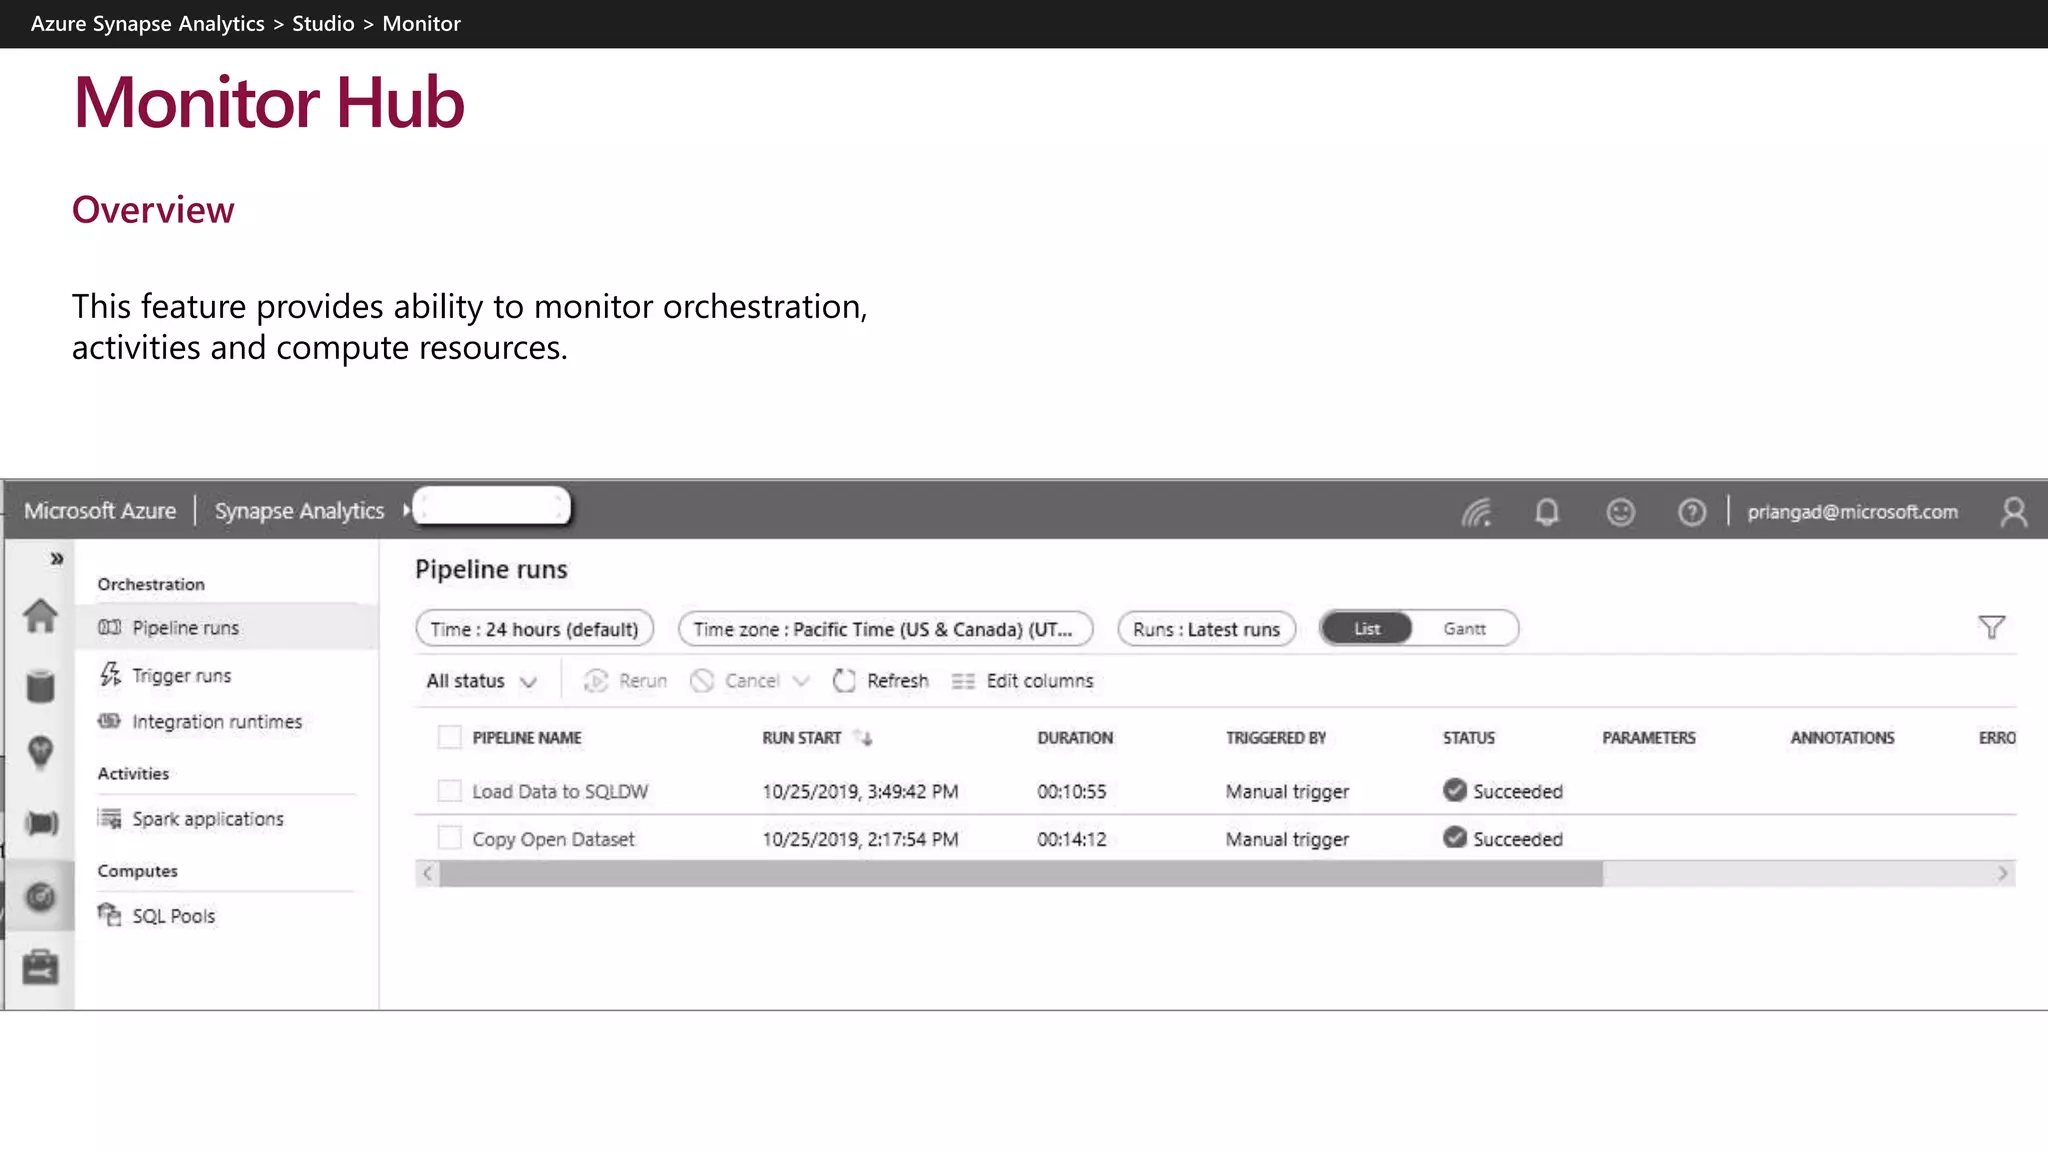
Task: Expand the Cancel dropdown arrow
Action: pos(801,681)
